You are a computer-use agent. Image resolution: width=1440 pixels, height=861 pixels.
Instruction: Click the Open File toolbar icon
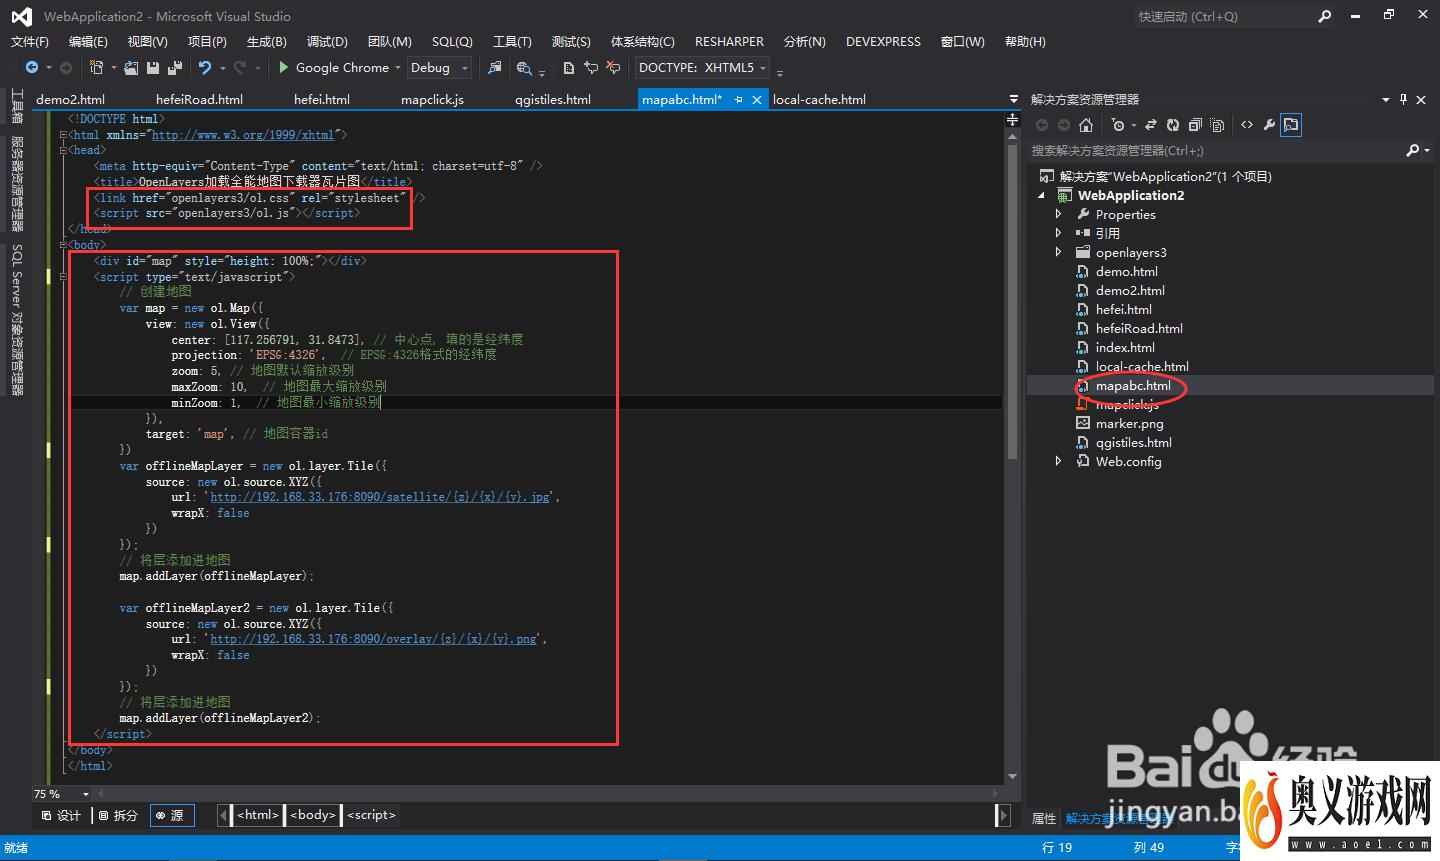point(131,67)
